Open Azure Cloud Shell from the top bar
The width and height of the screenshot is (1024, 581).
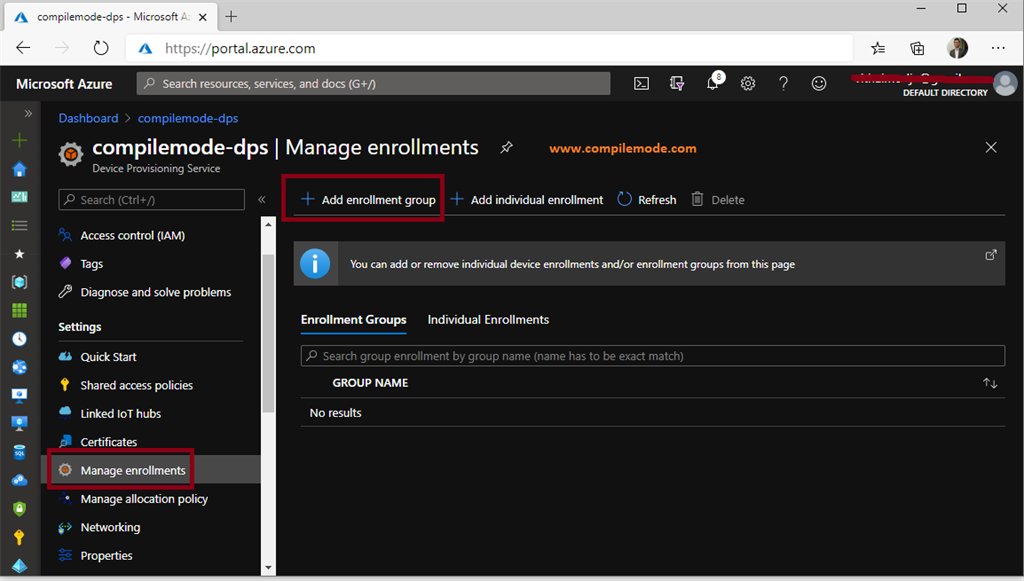[x=641, y=84]
